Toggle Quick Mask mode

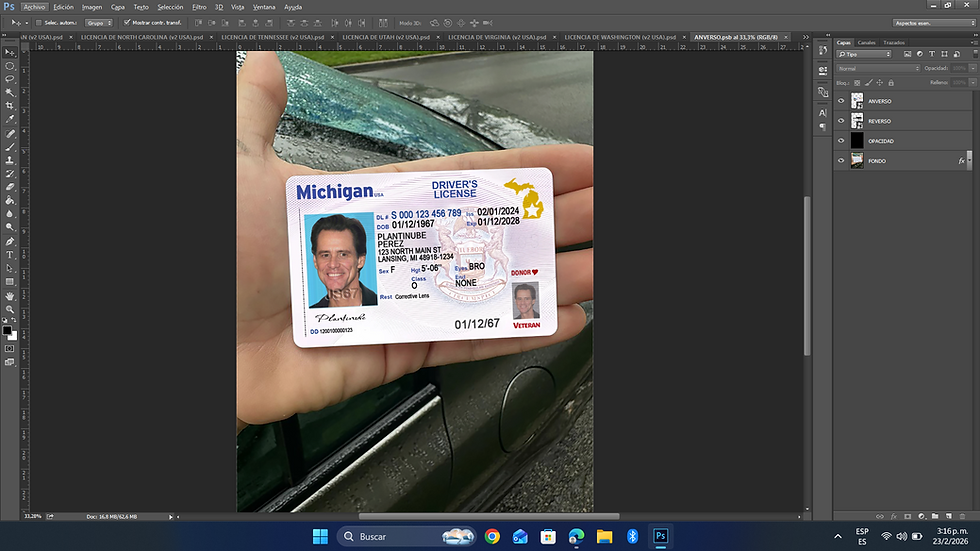[x=9, y=349]
